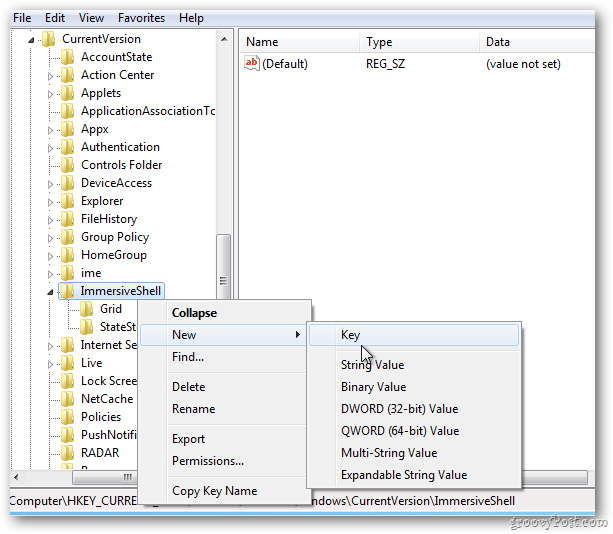The height and width of the screenshot is (534, 613).
Task: Click the Name column header
Action: [299, 42]
